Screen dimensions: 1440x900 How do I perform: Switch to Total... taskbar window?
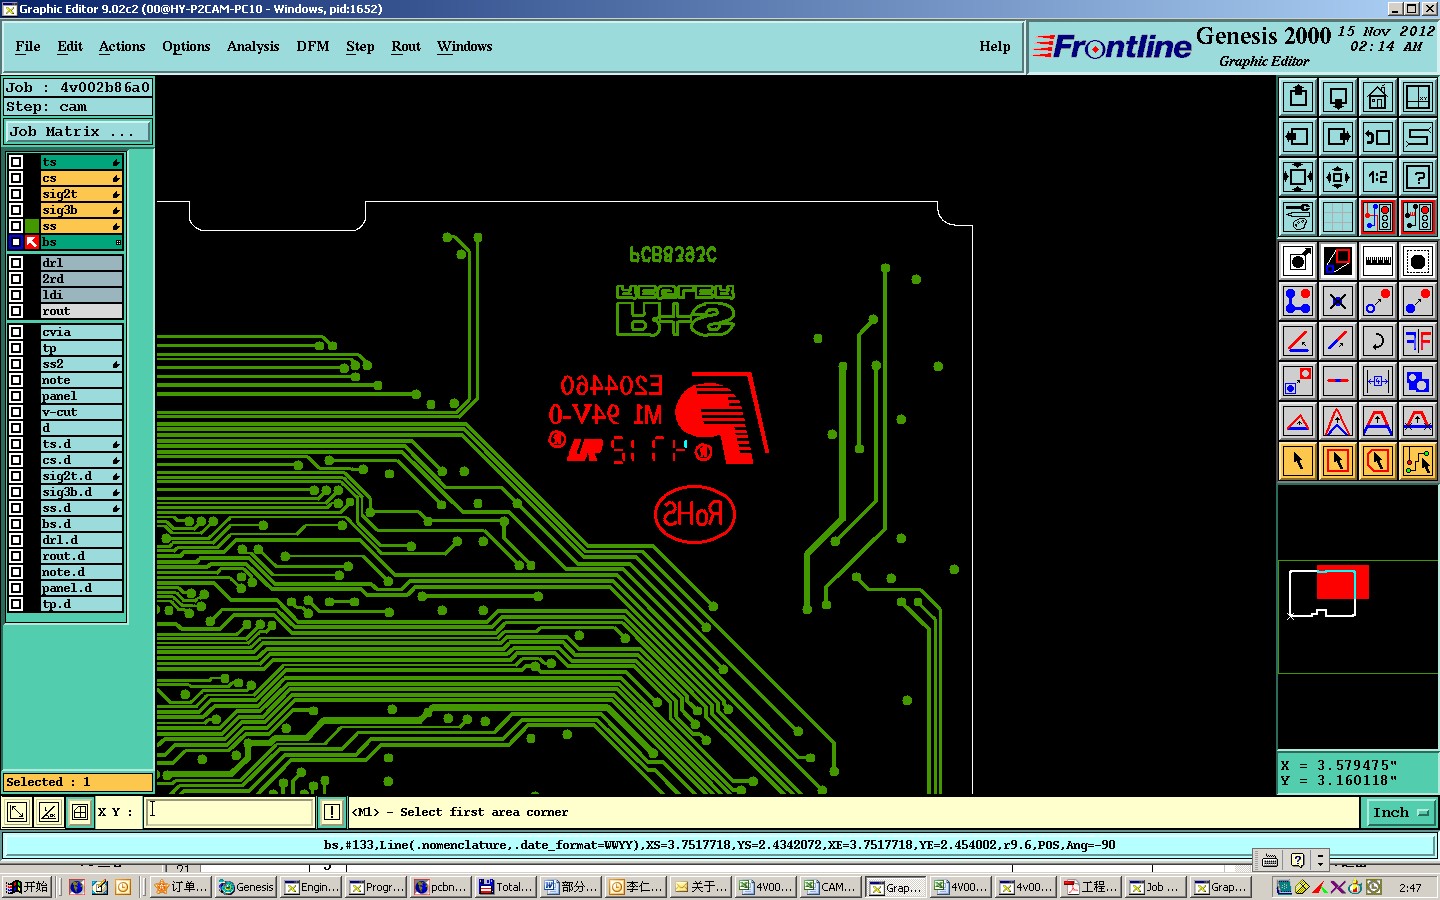(506, 887)
